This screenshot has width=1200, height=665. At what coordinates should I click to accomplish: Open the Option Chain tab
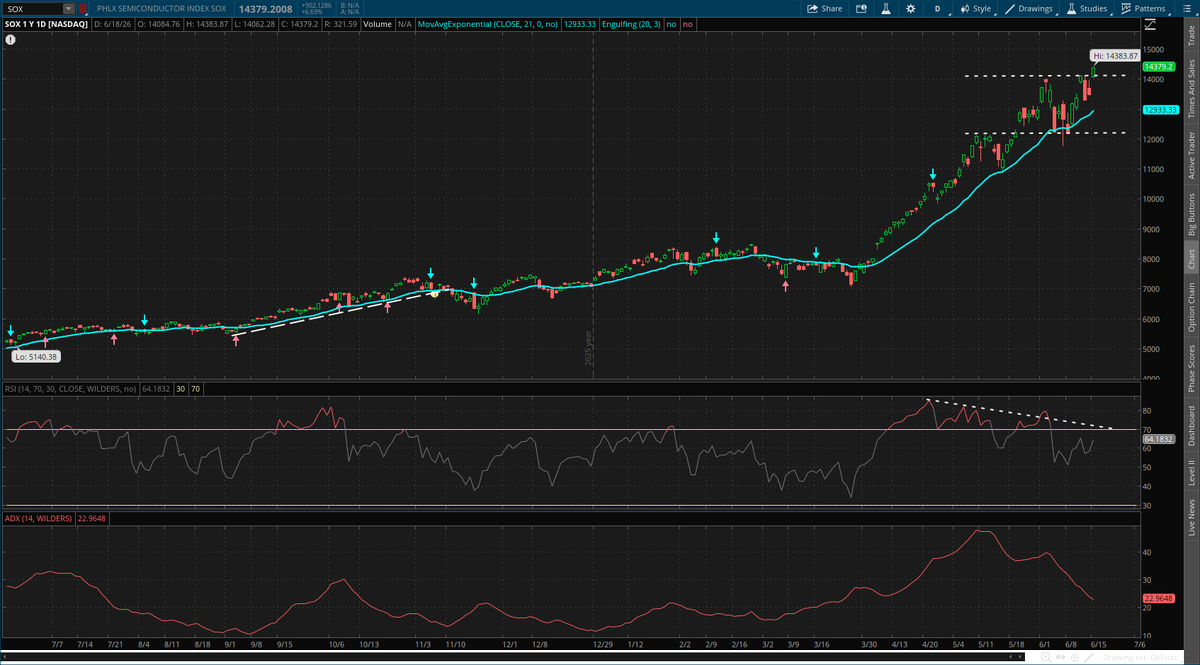[1191, 307]
